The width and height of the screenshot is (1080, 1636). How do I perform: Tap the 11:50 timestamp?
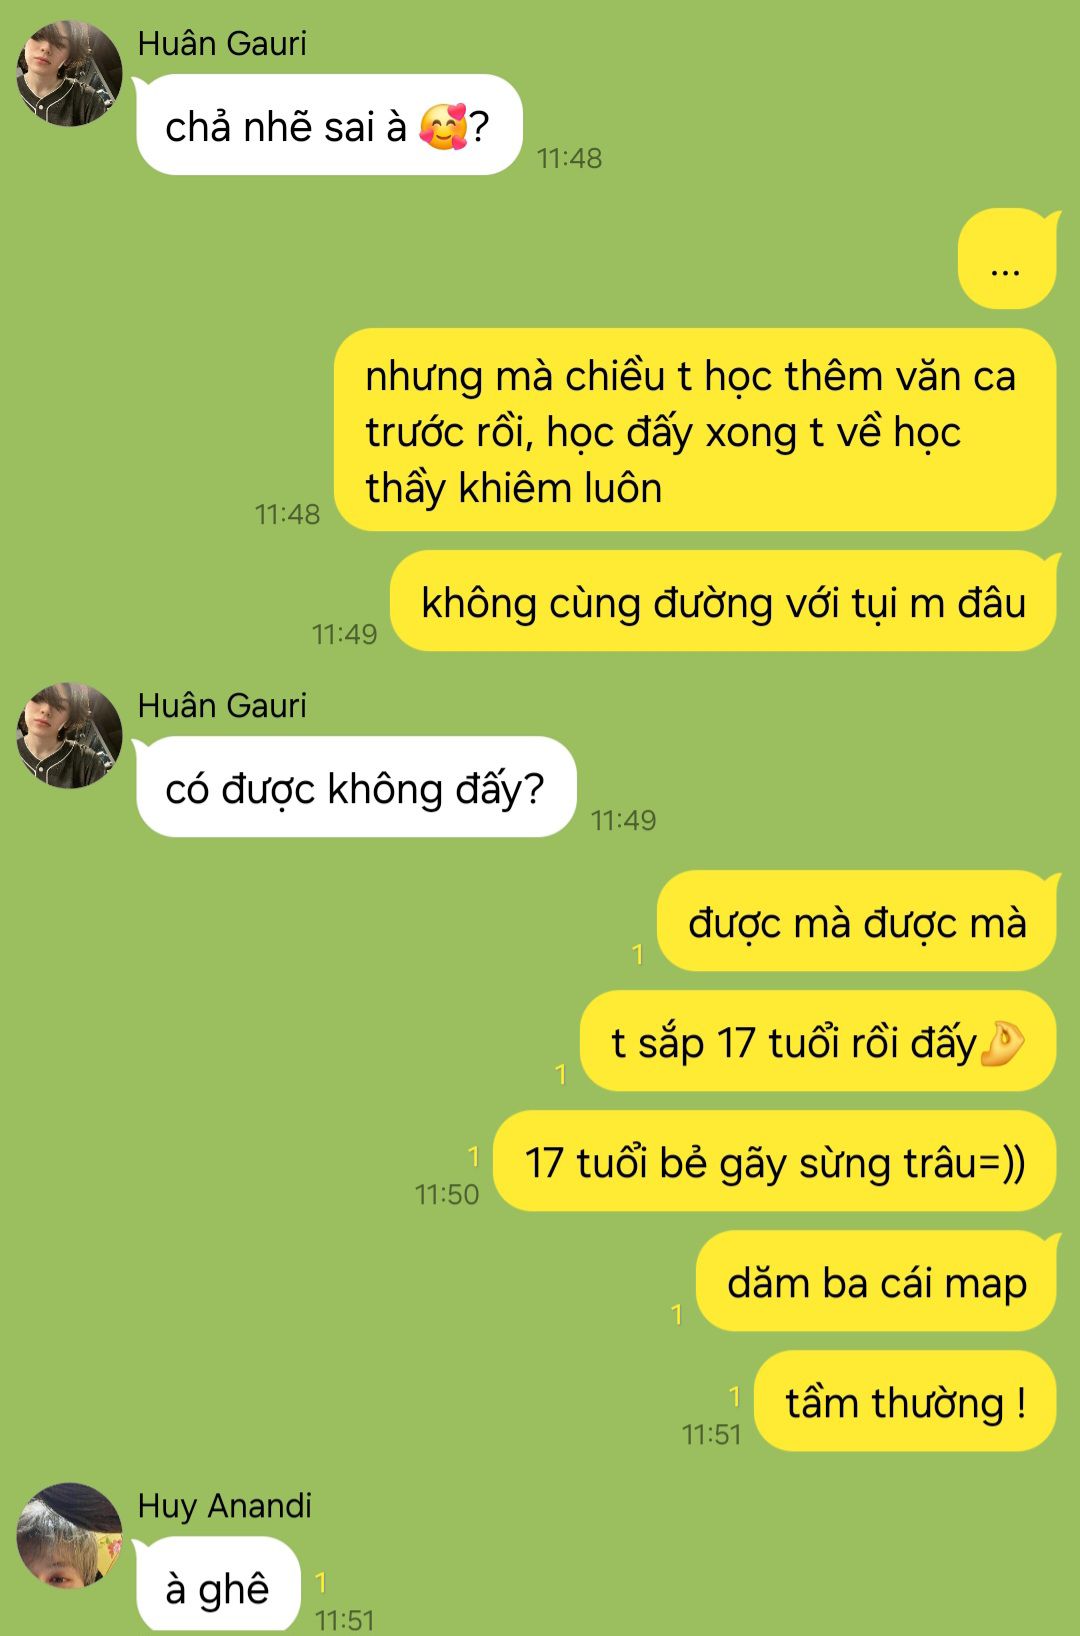point(447,1194)
